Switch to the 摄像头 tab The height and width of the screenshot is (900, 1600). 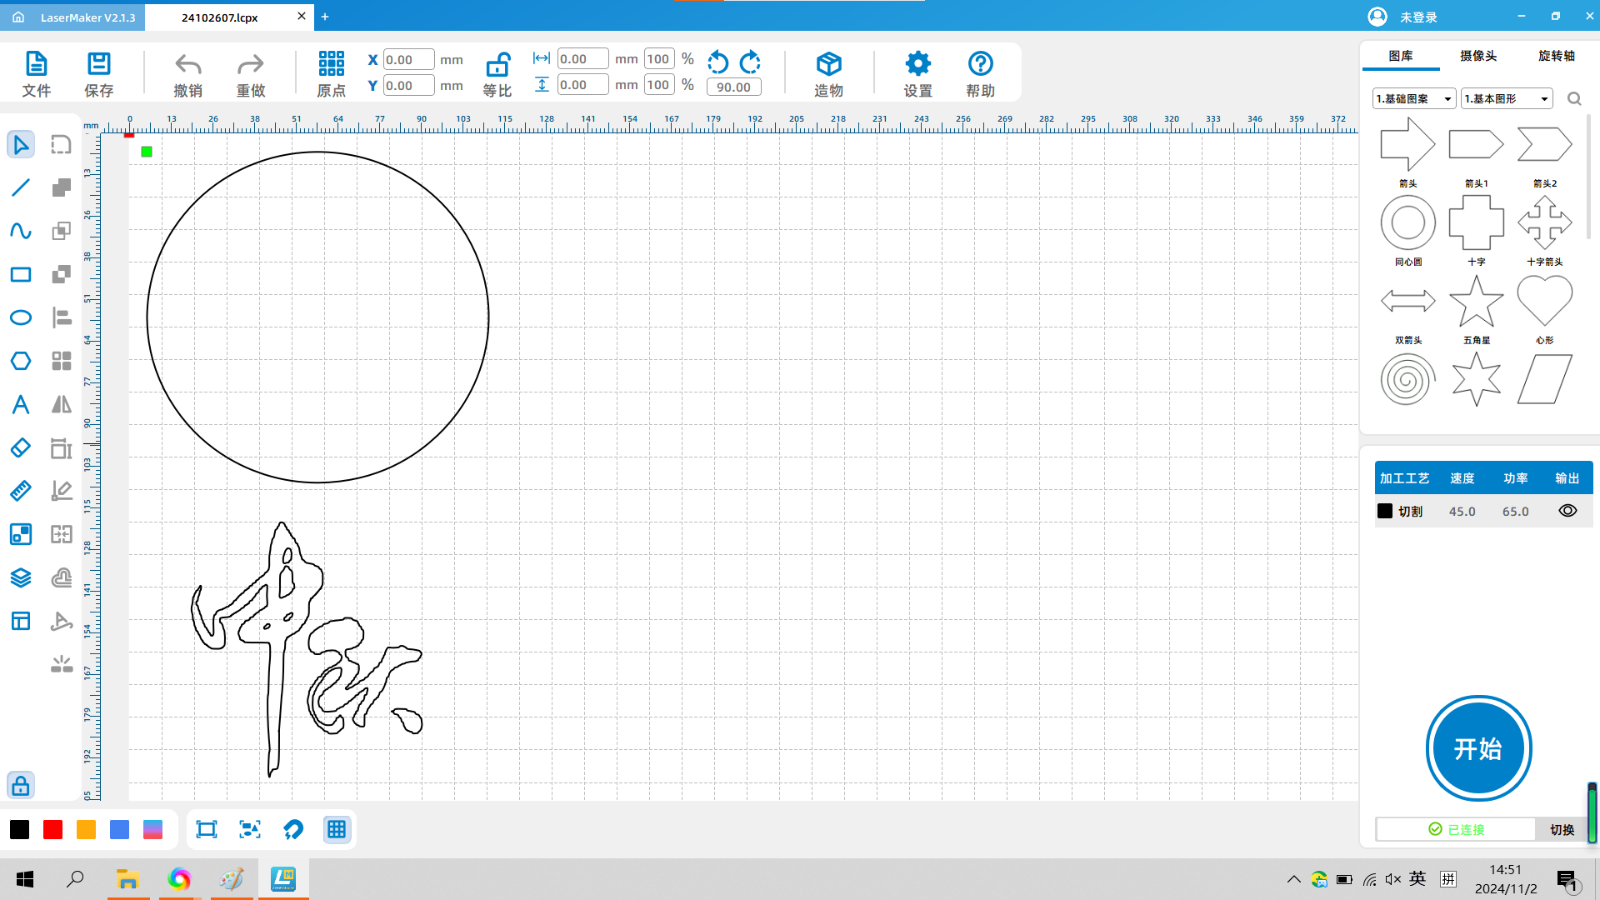(x=1478, y=56)
